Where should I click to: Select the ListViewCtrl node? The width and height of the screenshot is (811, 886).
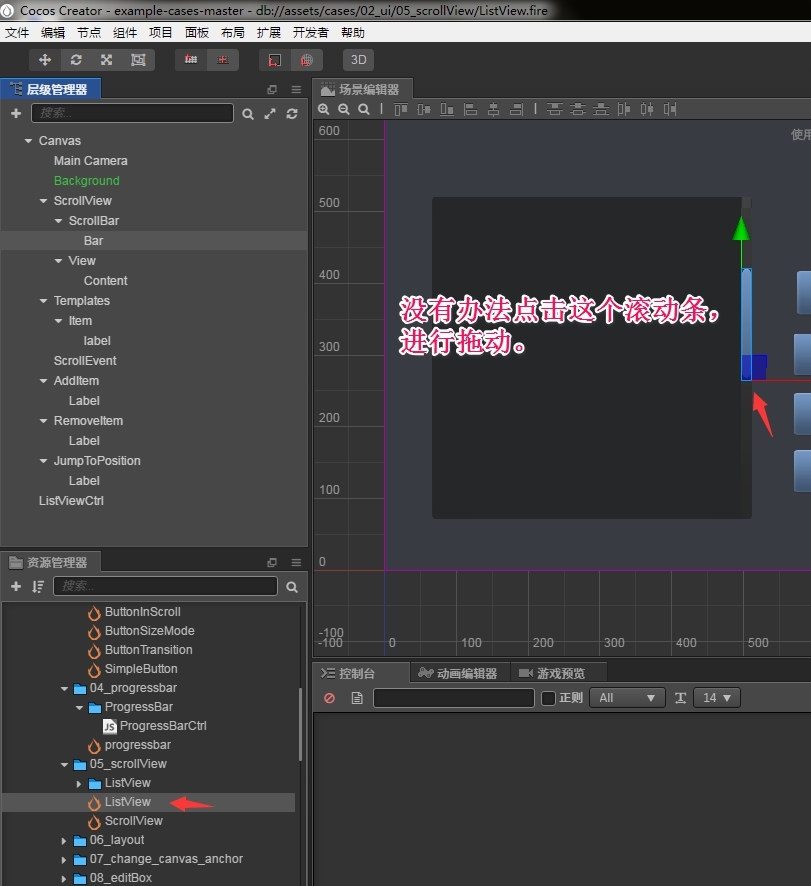point(71,501)
